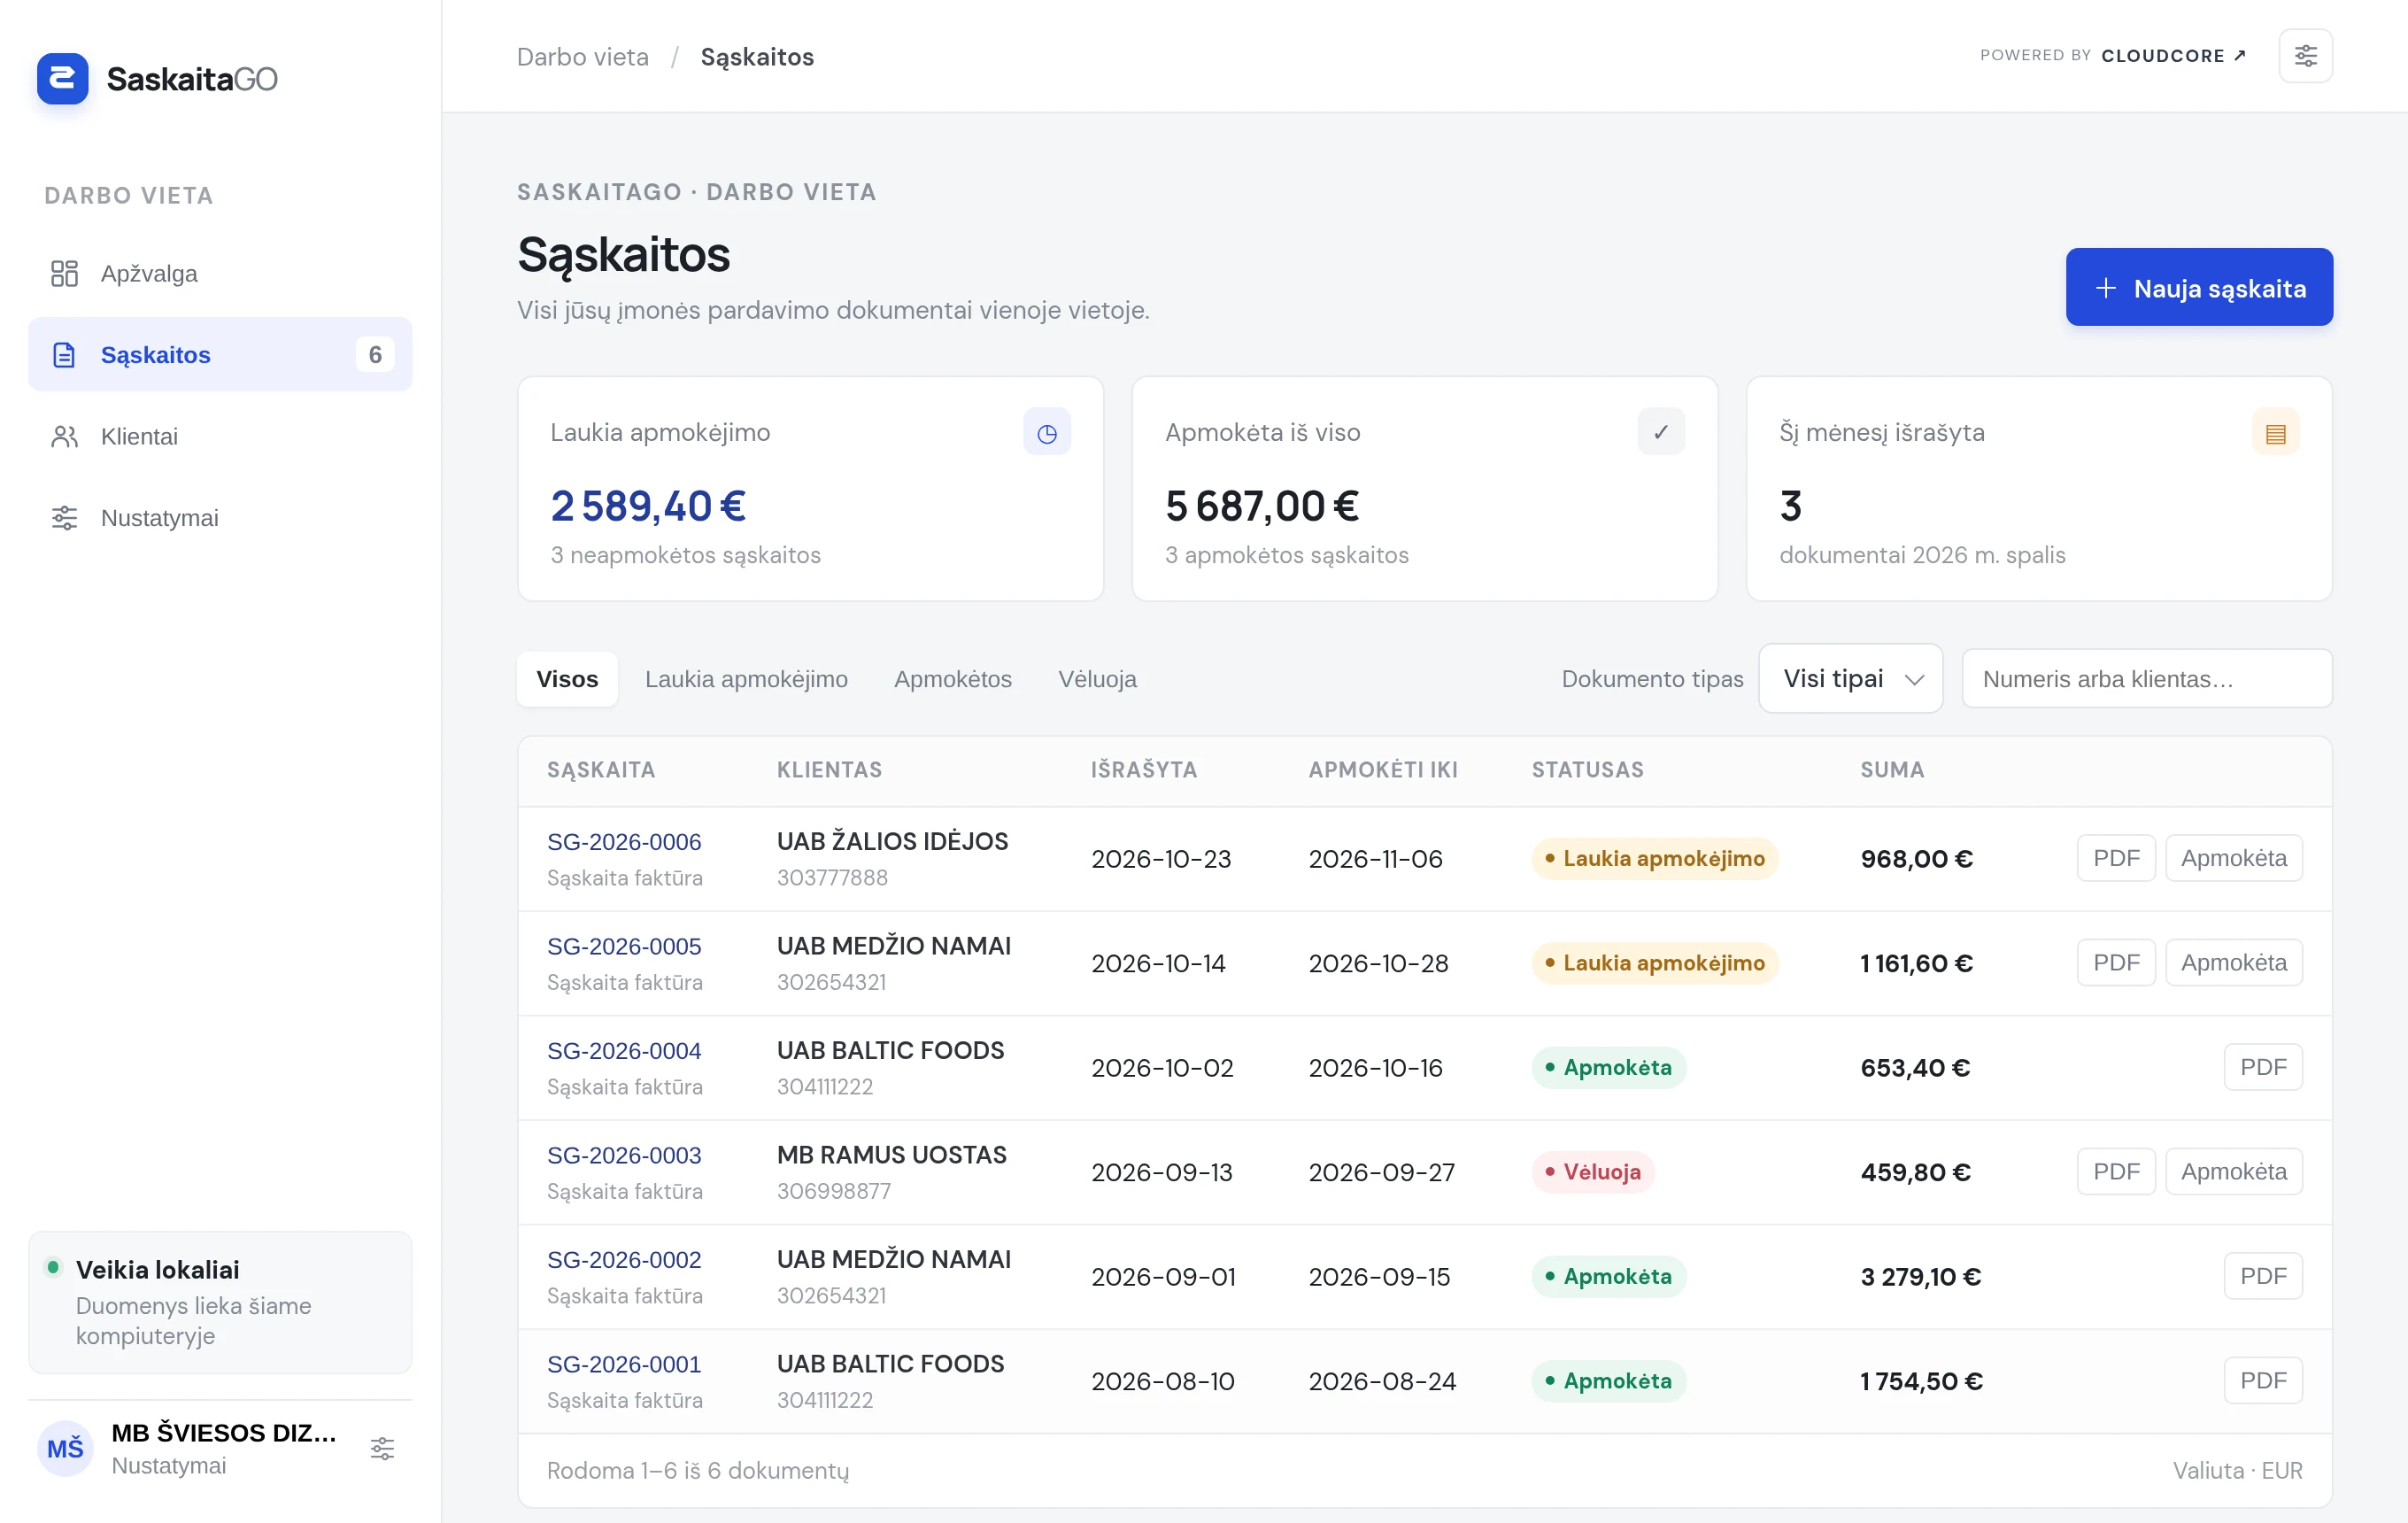
Task: Click the document icon on Šį mėnesį išrašyta card
Action: [2275, 432]
